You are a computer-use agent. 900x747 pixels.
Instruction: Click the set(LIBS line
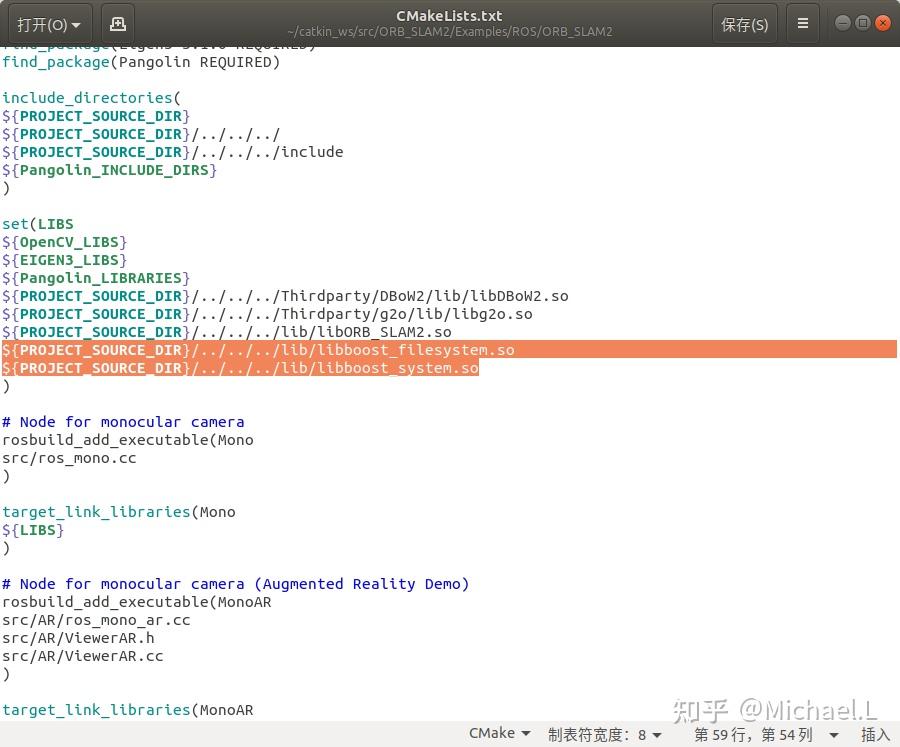(38, 224)
